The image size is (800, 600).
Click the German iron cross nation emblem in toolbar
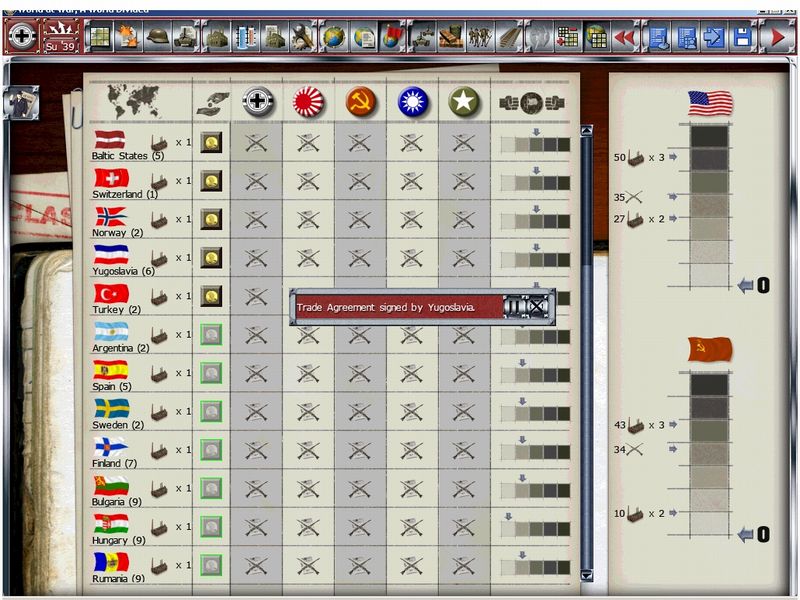[21, 36]
